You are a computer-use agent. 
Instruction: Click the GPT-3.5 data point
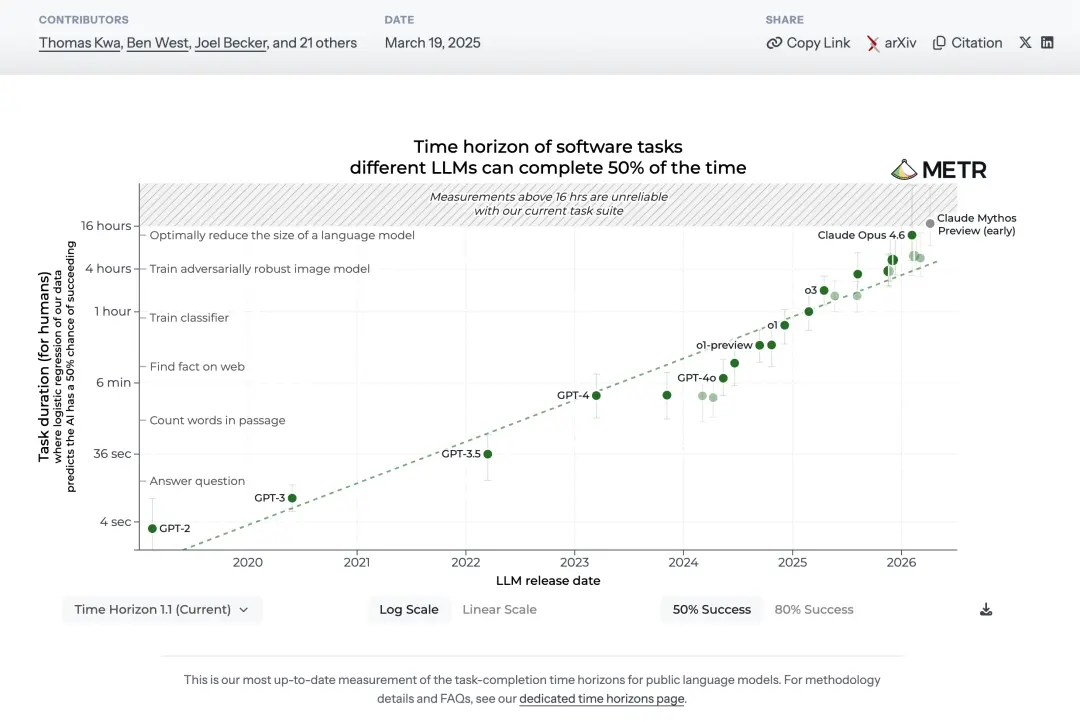[488, 454]
